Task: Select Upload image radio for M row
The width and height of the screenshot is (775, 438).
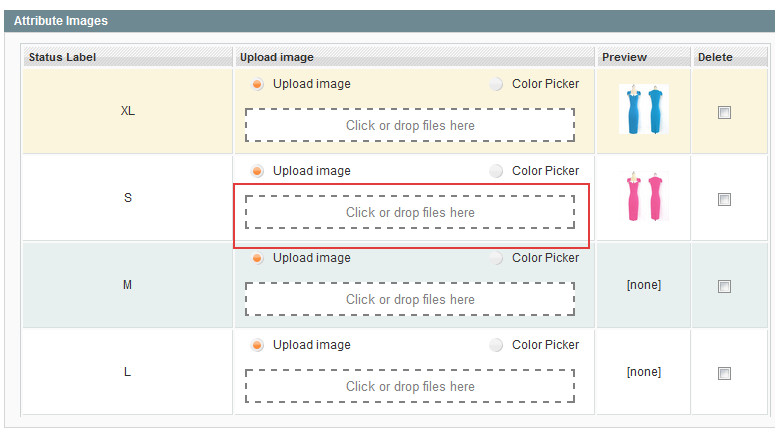Action: 257,258
